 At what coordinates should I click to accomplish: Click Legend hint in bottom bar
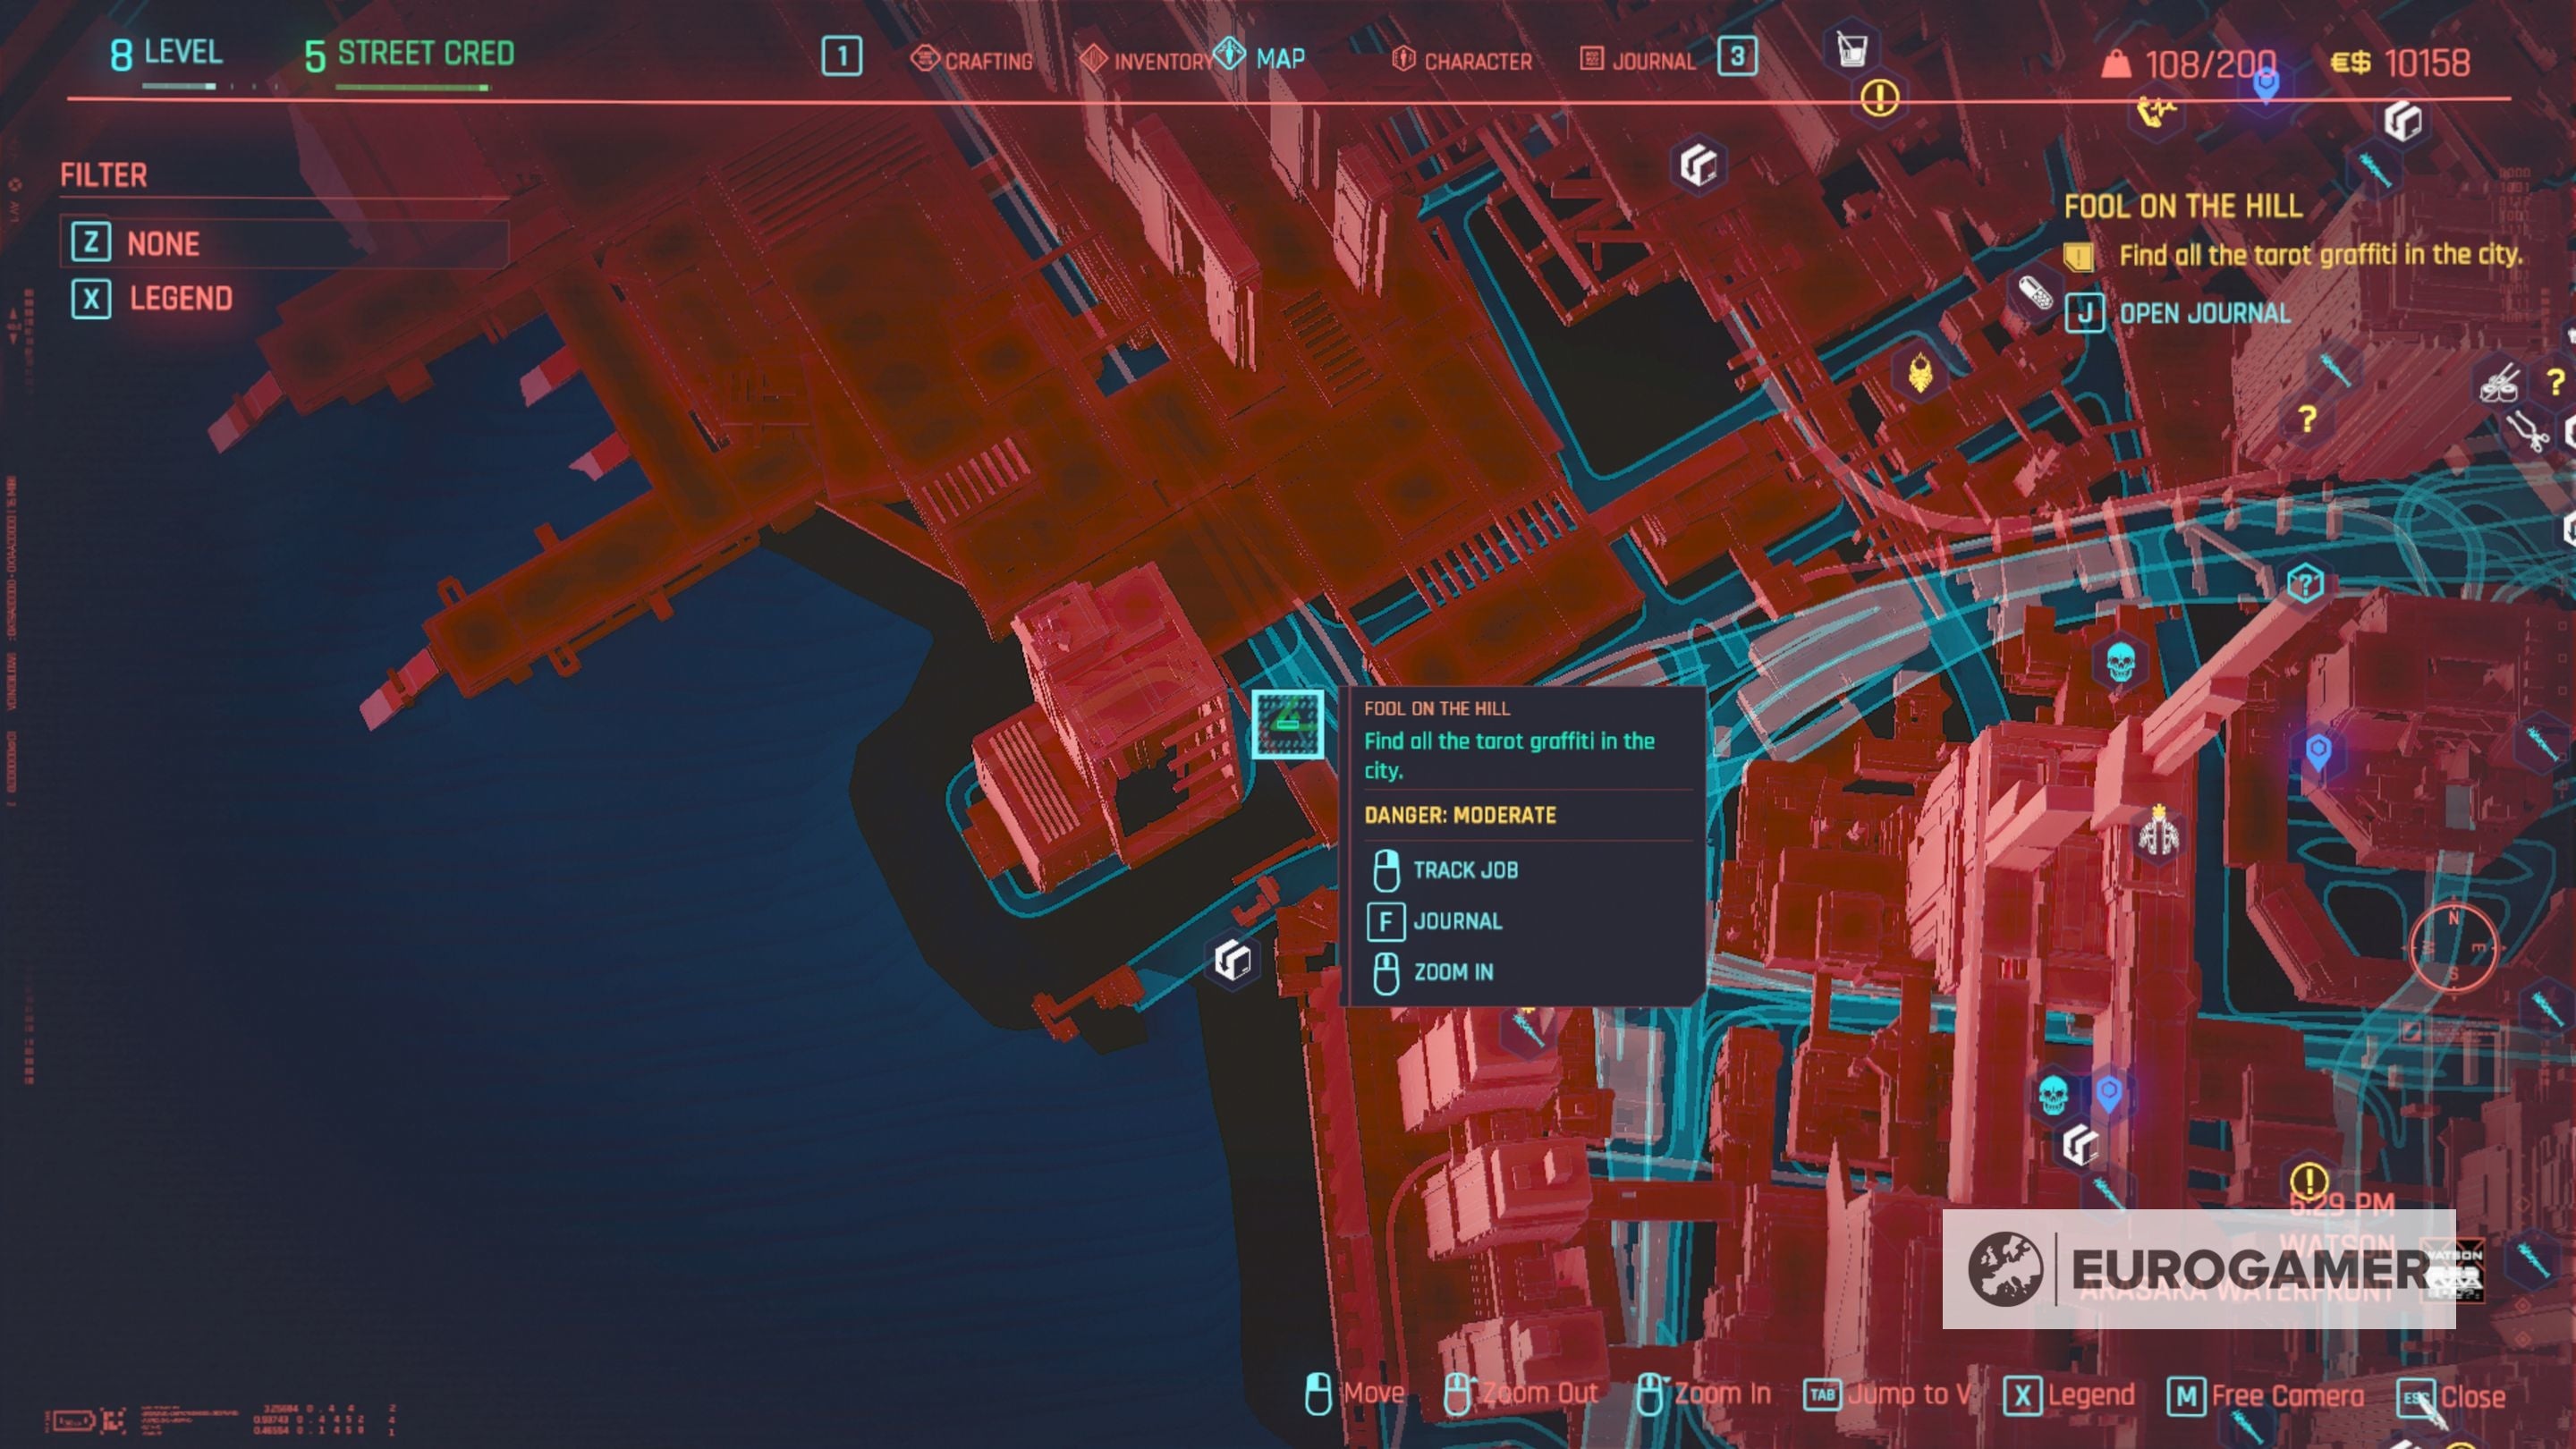(x=2069, y=1396)
